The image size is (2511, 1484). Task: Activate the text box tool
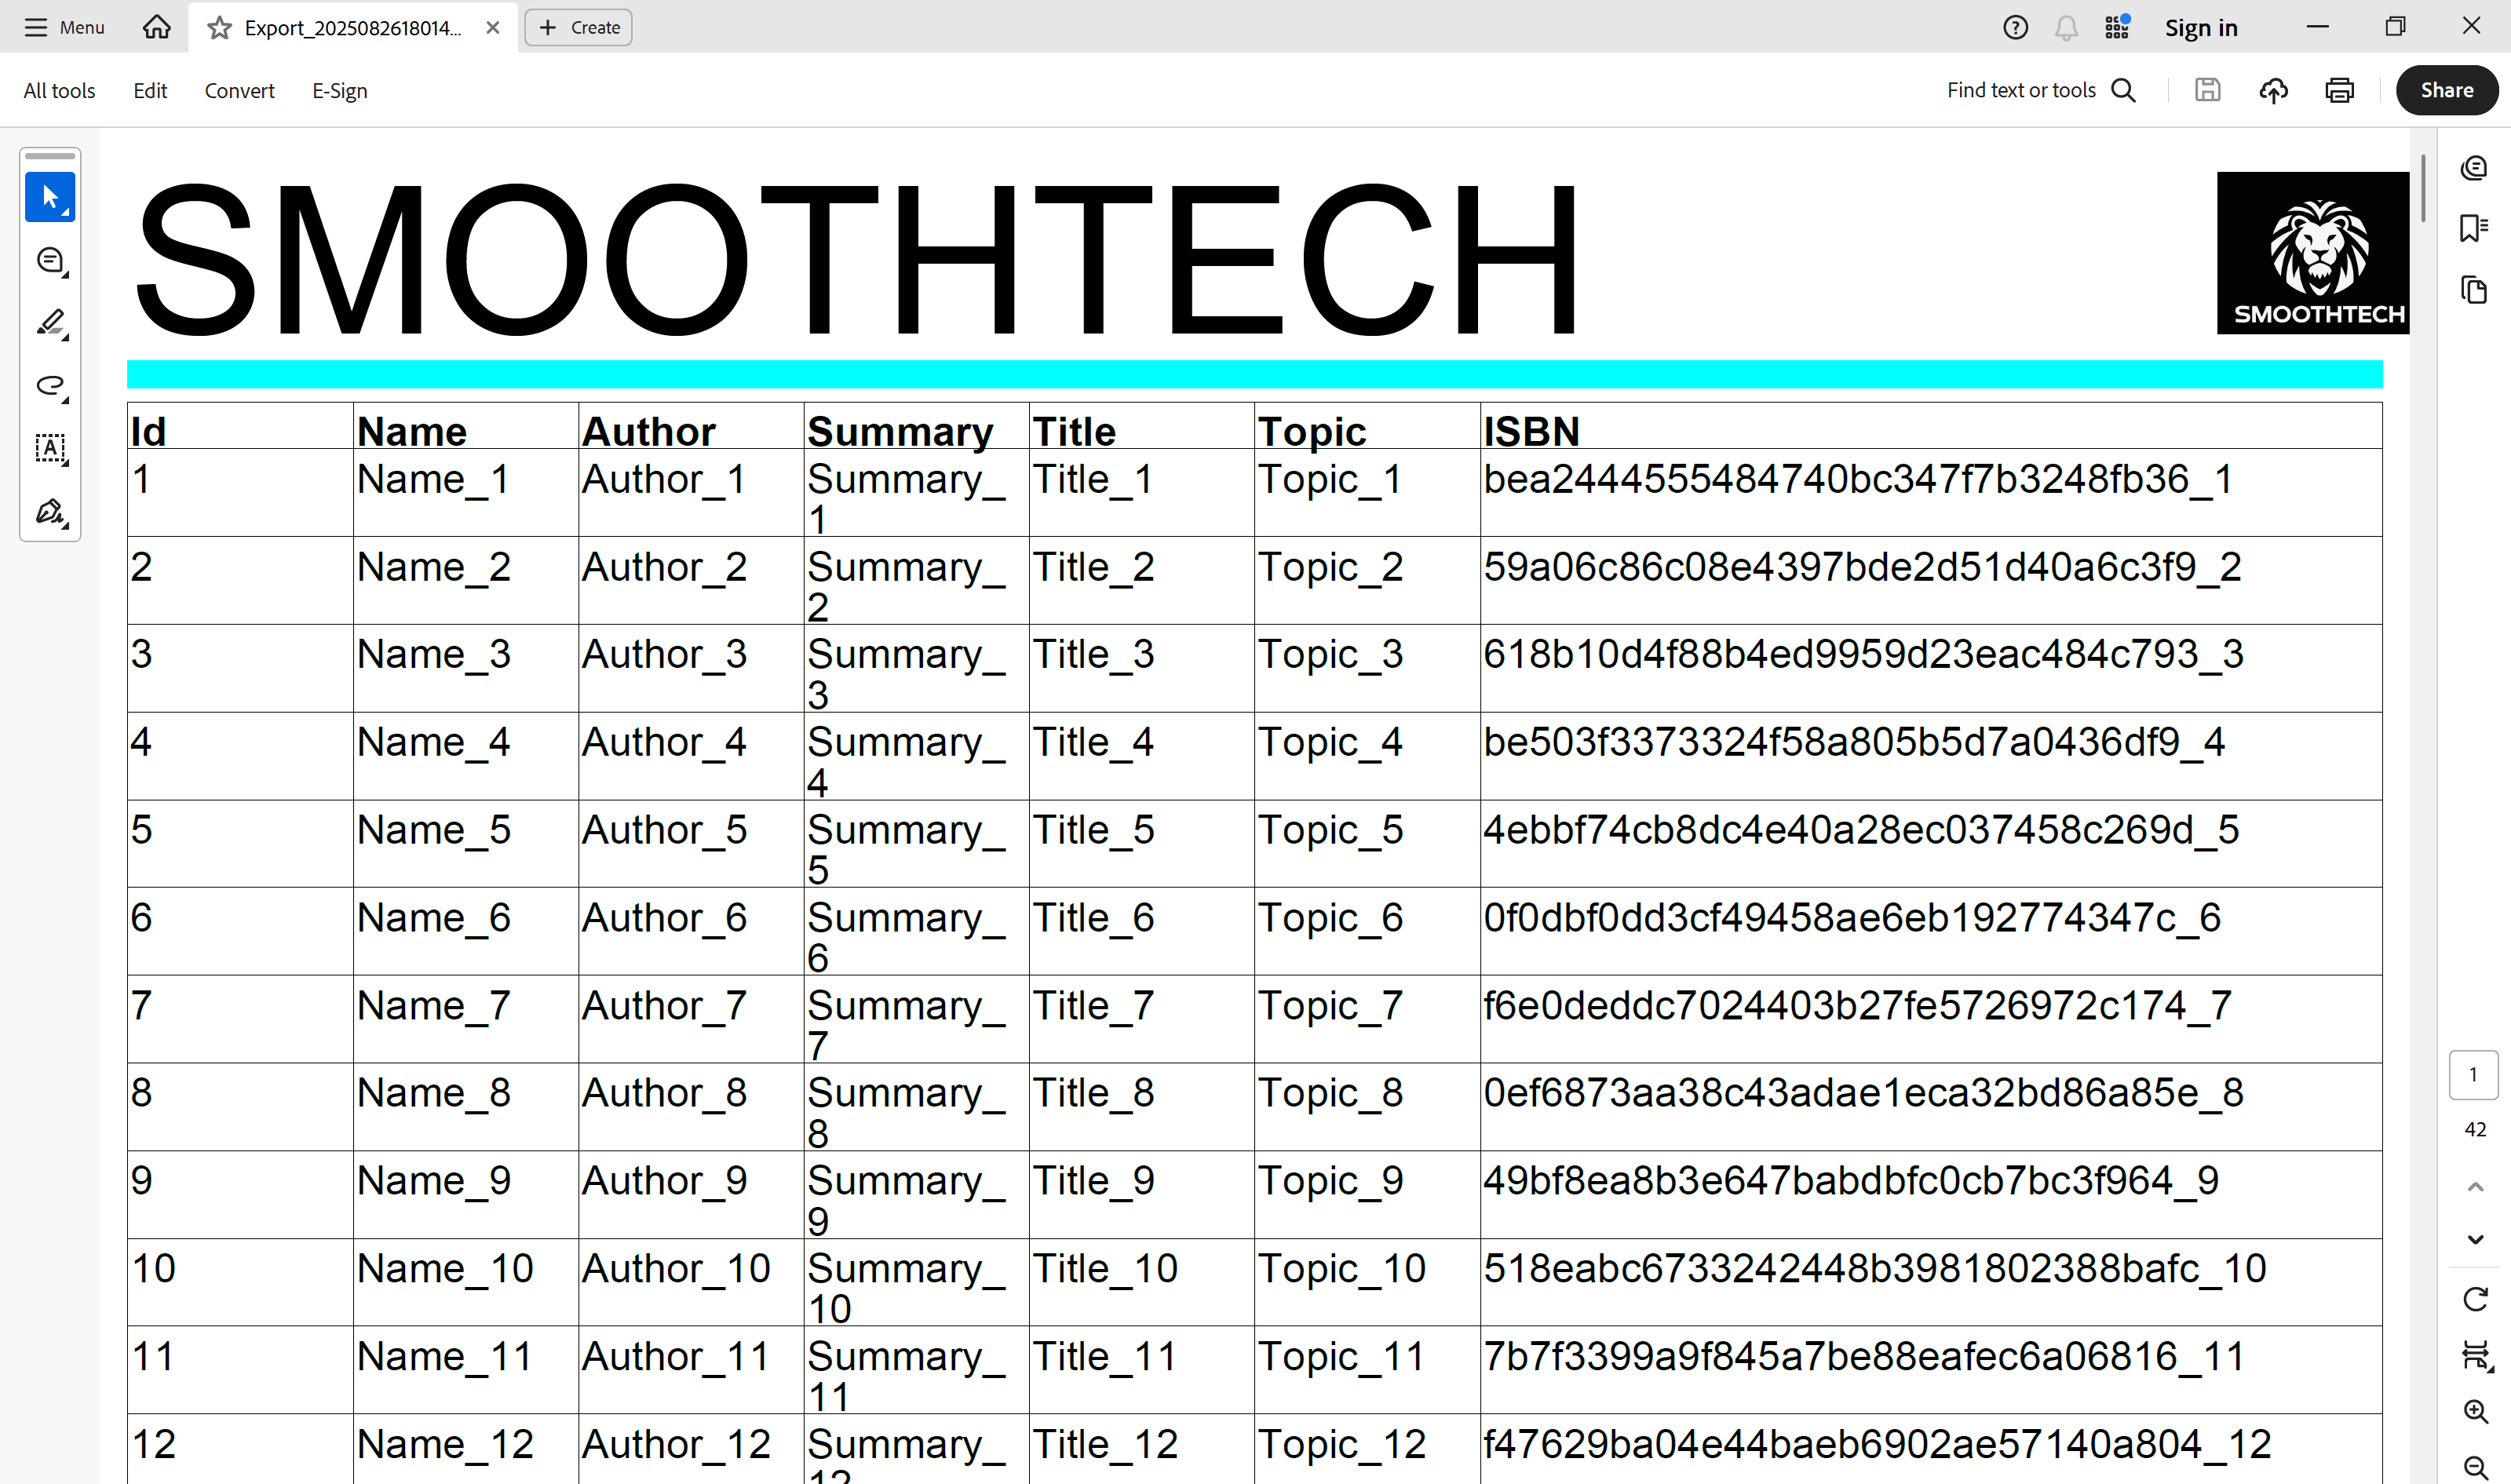pyautogui.click(x=50, y=448)
